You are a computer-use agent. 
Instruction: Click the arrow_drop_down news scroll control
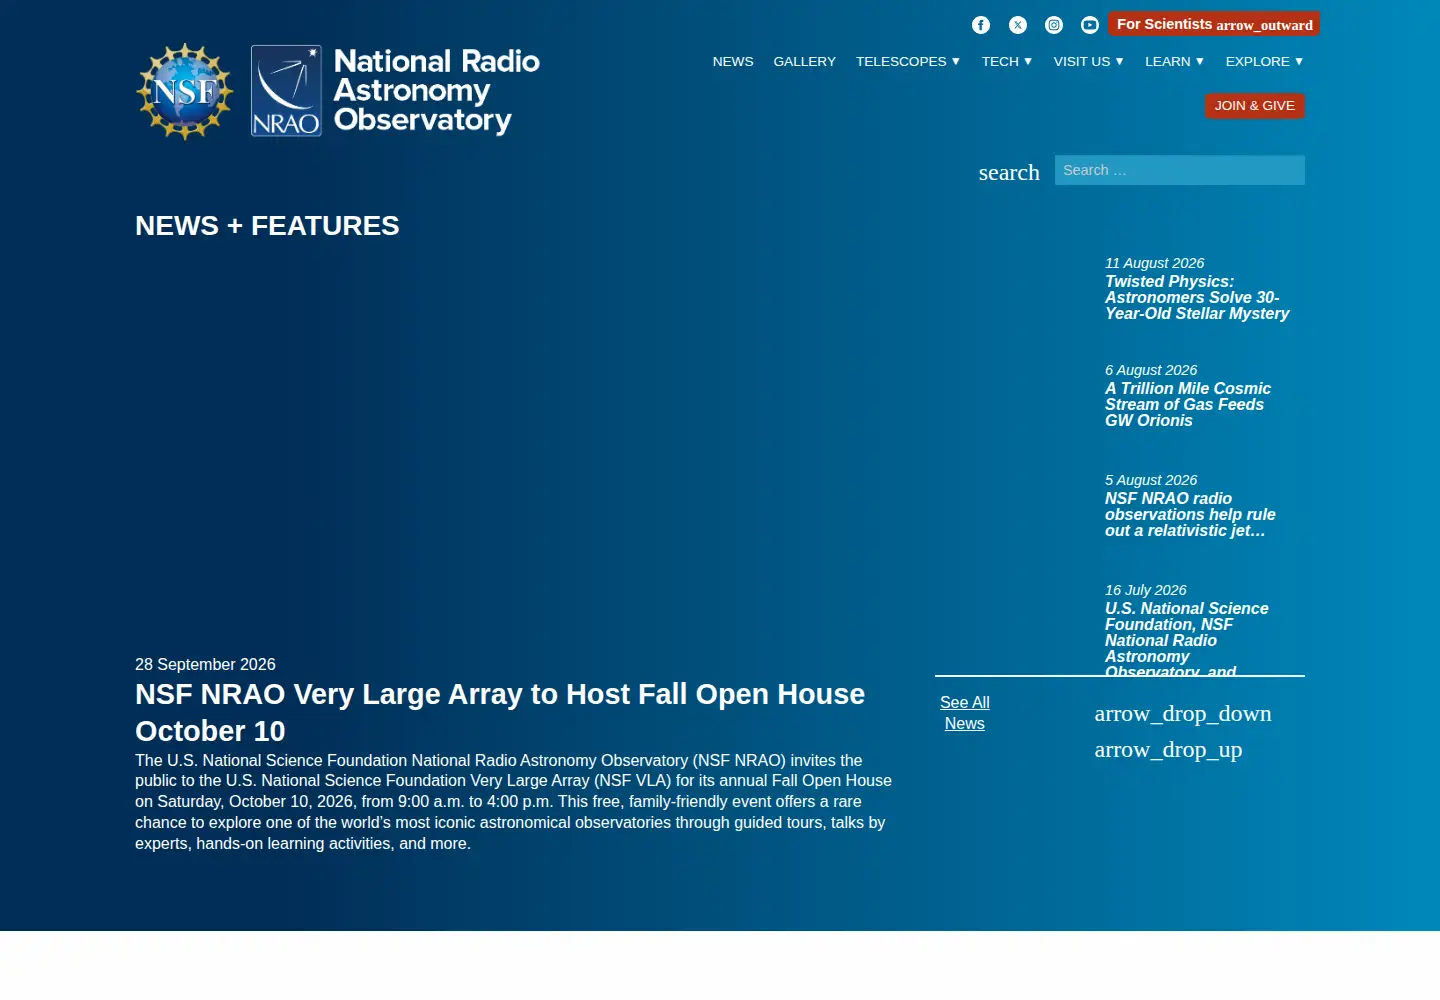1183,714
